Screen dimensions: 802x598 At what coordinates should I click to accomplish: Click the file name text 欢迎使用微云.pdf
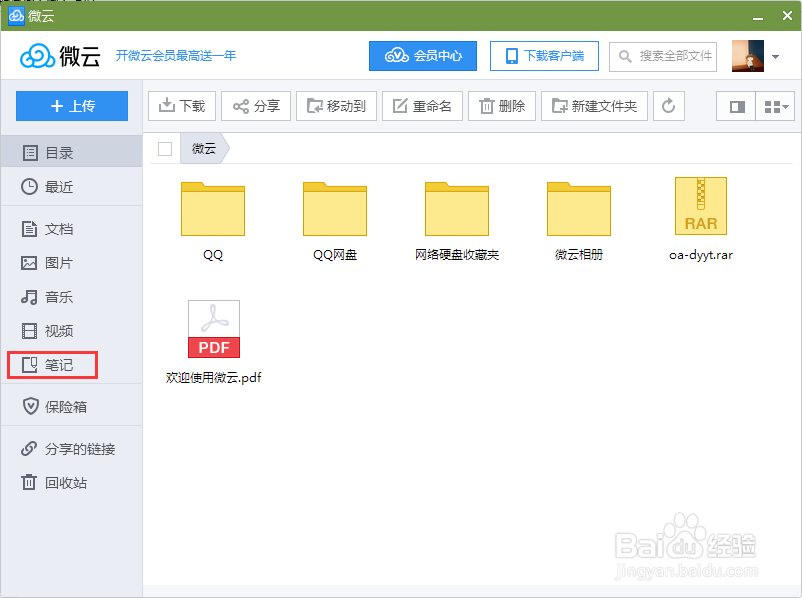214,378
